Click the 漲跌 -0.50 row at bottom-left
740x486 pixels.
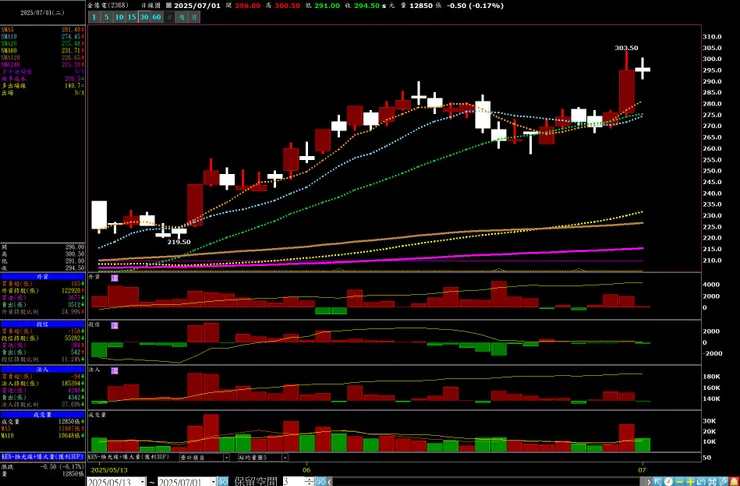[x=42, y=467]
